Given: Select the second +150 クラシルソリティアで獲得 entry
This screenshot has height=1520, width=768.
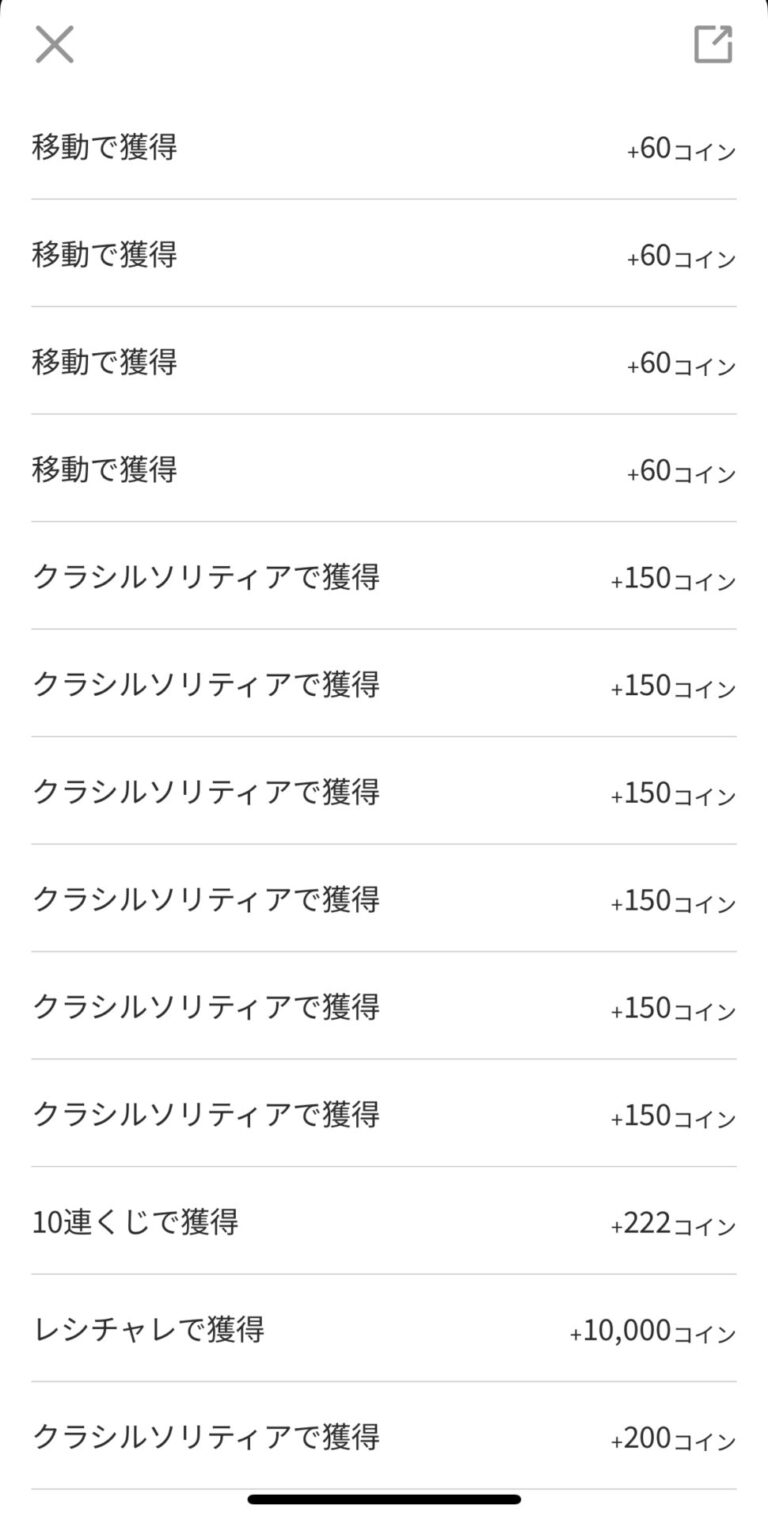Looking at the screenshot, I should click(x=206, y=685).
